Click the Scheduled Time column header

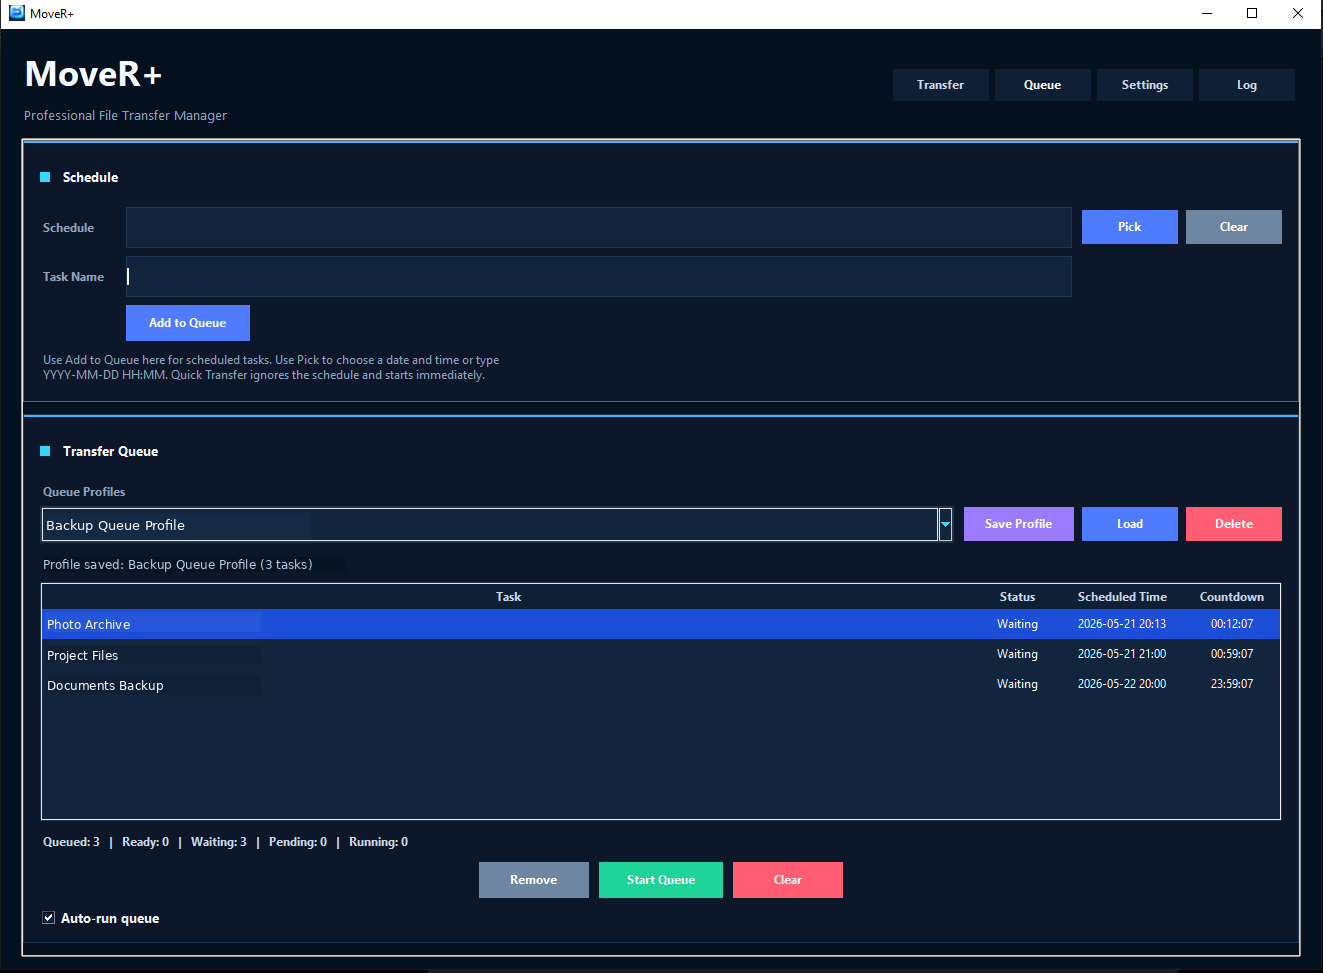click(1122, 597)
